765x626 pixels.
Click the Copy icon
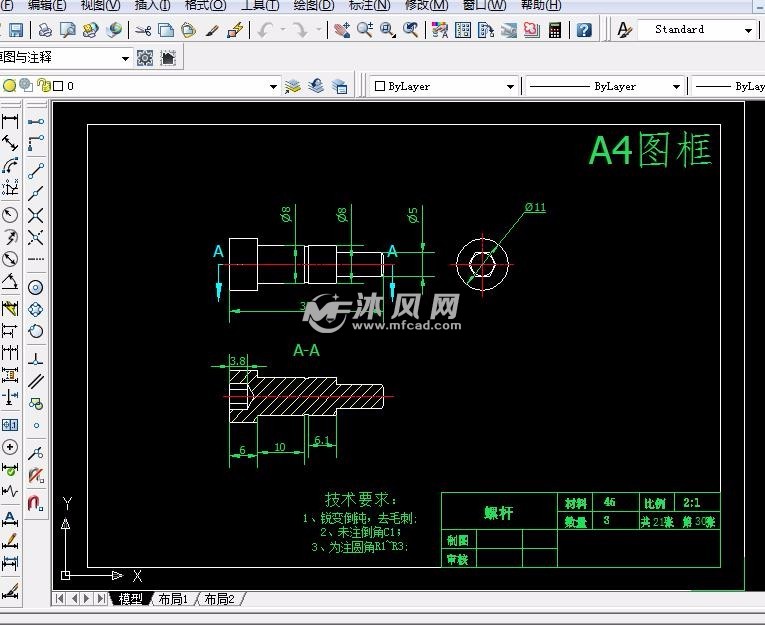166,30
